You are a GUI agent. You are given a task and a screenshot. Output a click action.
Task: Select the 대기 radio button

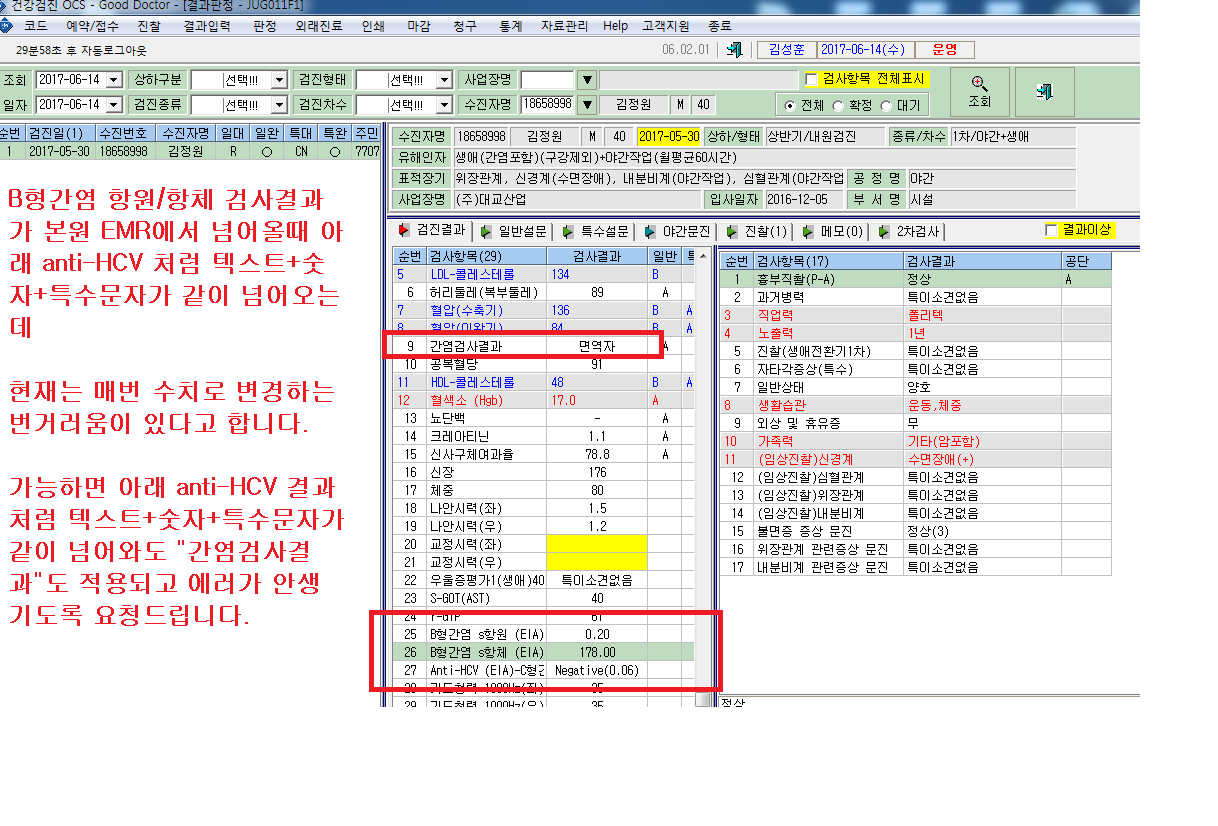[x=885, y=105]
